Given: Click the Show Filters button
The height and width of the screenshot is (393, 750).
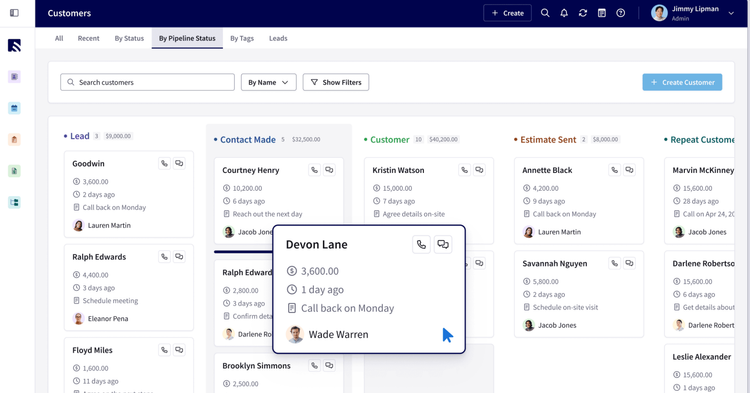Looking at the screenshot, I should (336, 82).
